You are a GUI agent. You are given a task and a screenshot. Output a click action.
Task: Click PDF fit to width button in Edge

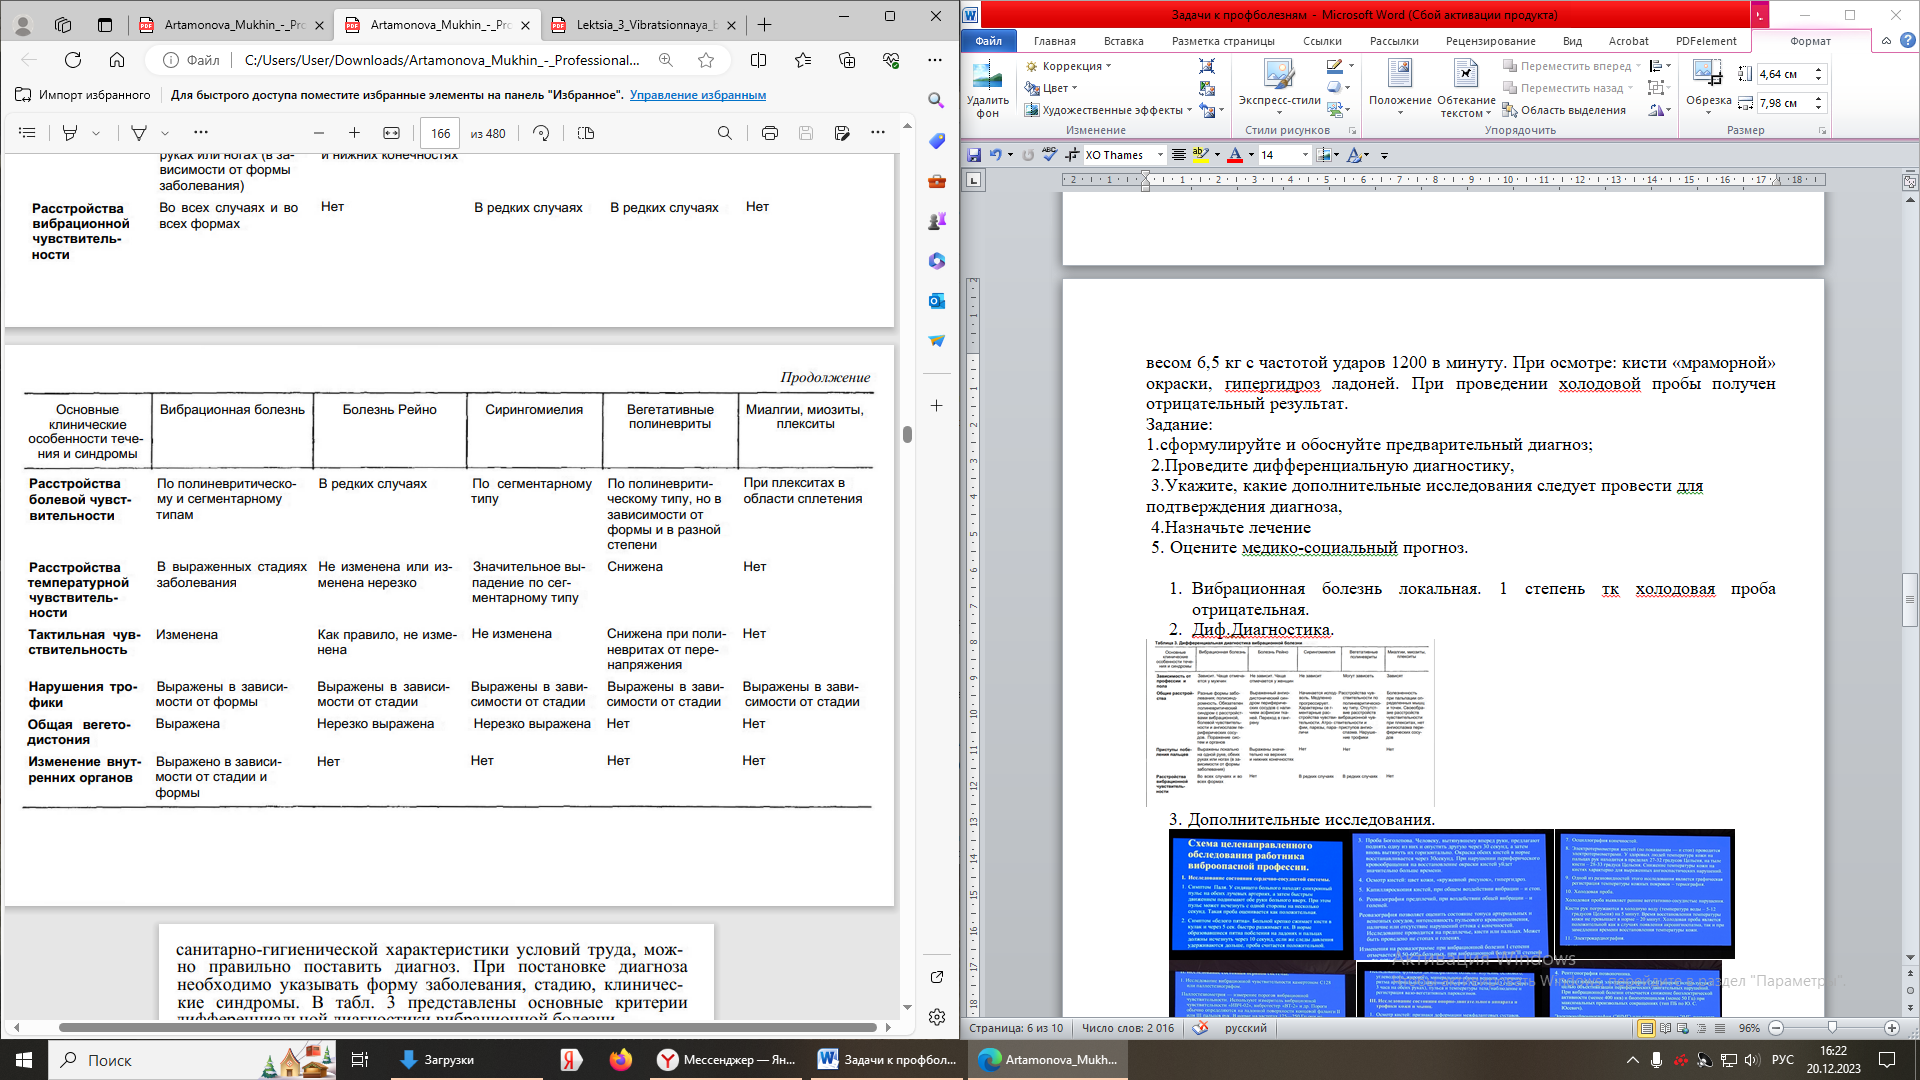[x=391, y=133]
